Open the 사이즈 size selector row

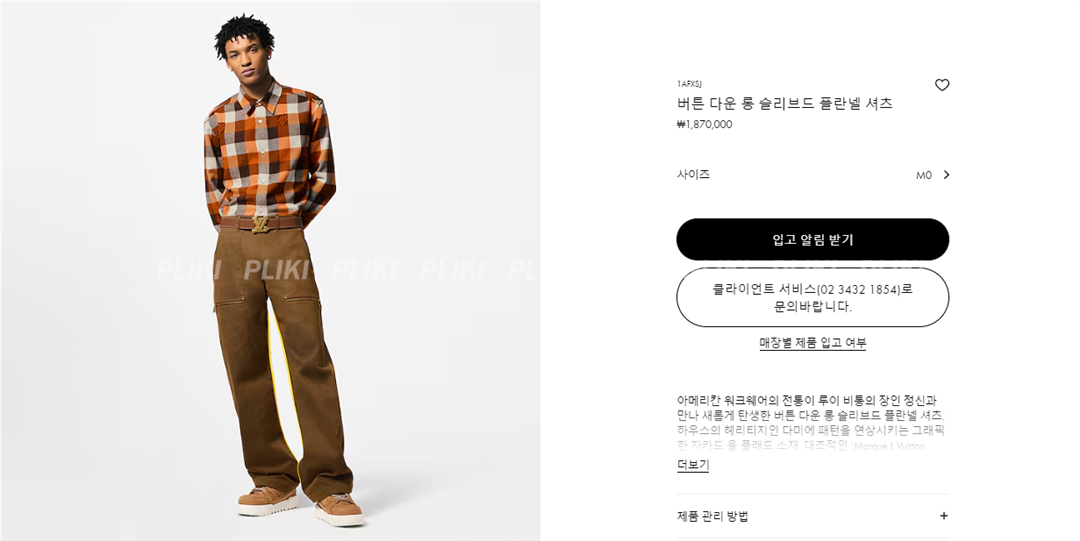[813, 175]
